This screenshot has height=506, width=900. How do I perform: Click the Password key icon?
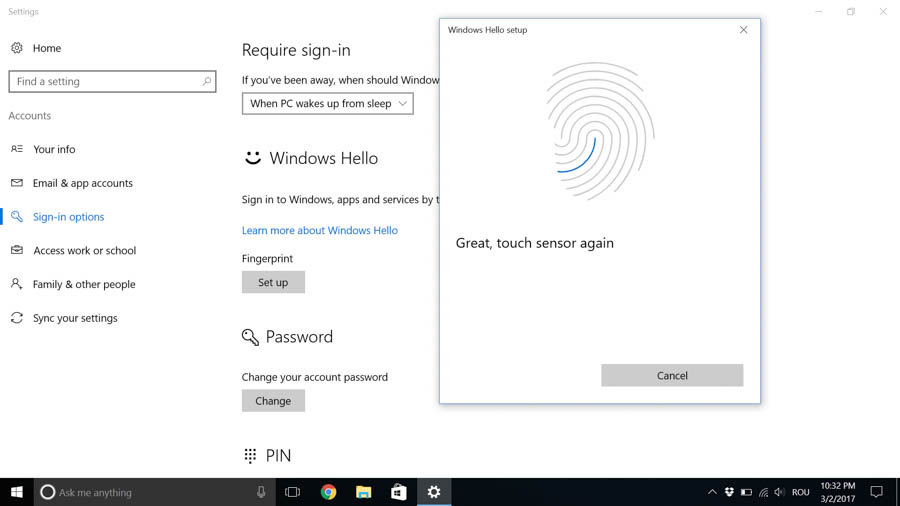point(250,337)
